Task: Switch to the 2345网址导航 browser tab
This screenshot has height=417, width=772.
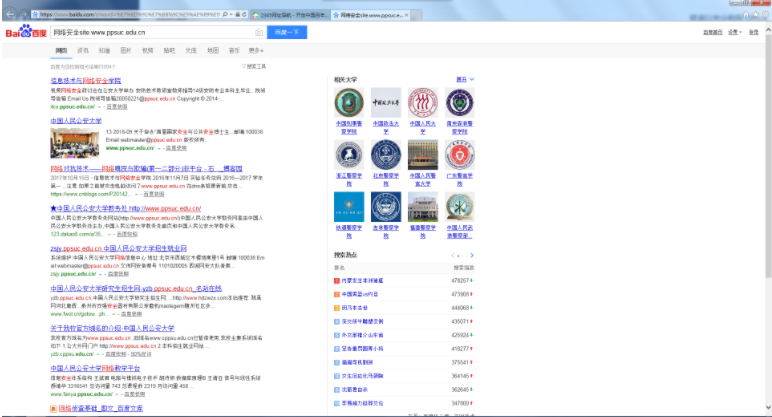Action: click(x=290, y=15)
